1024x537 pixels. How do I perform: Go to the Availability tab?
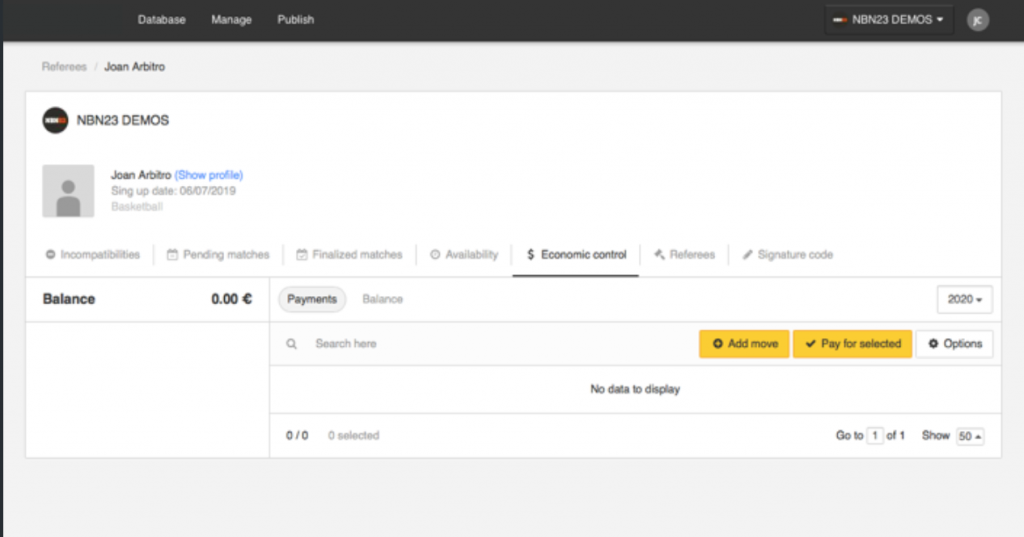point(464,255)
